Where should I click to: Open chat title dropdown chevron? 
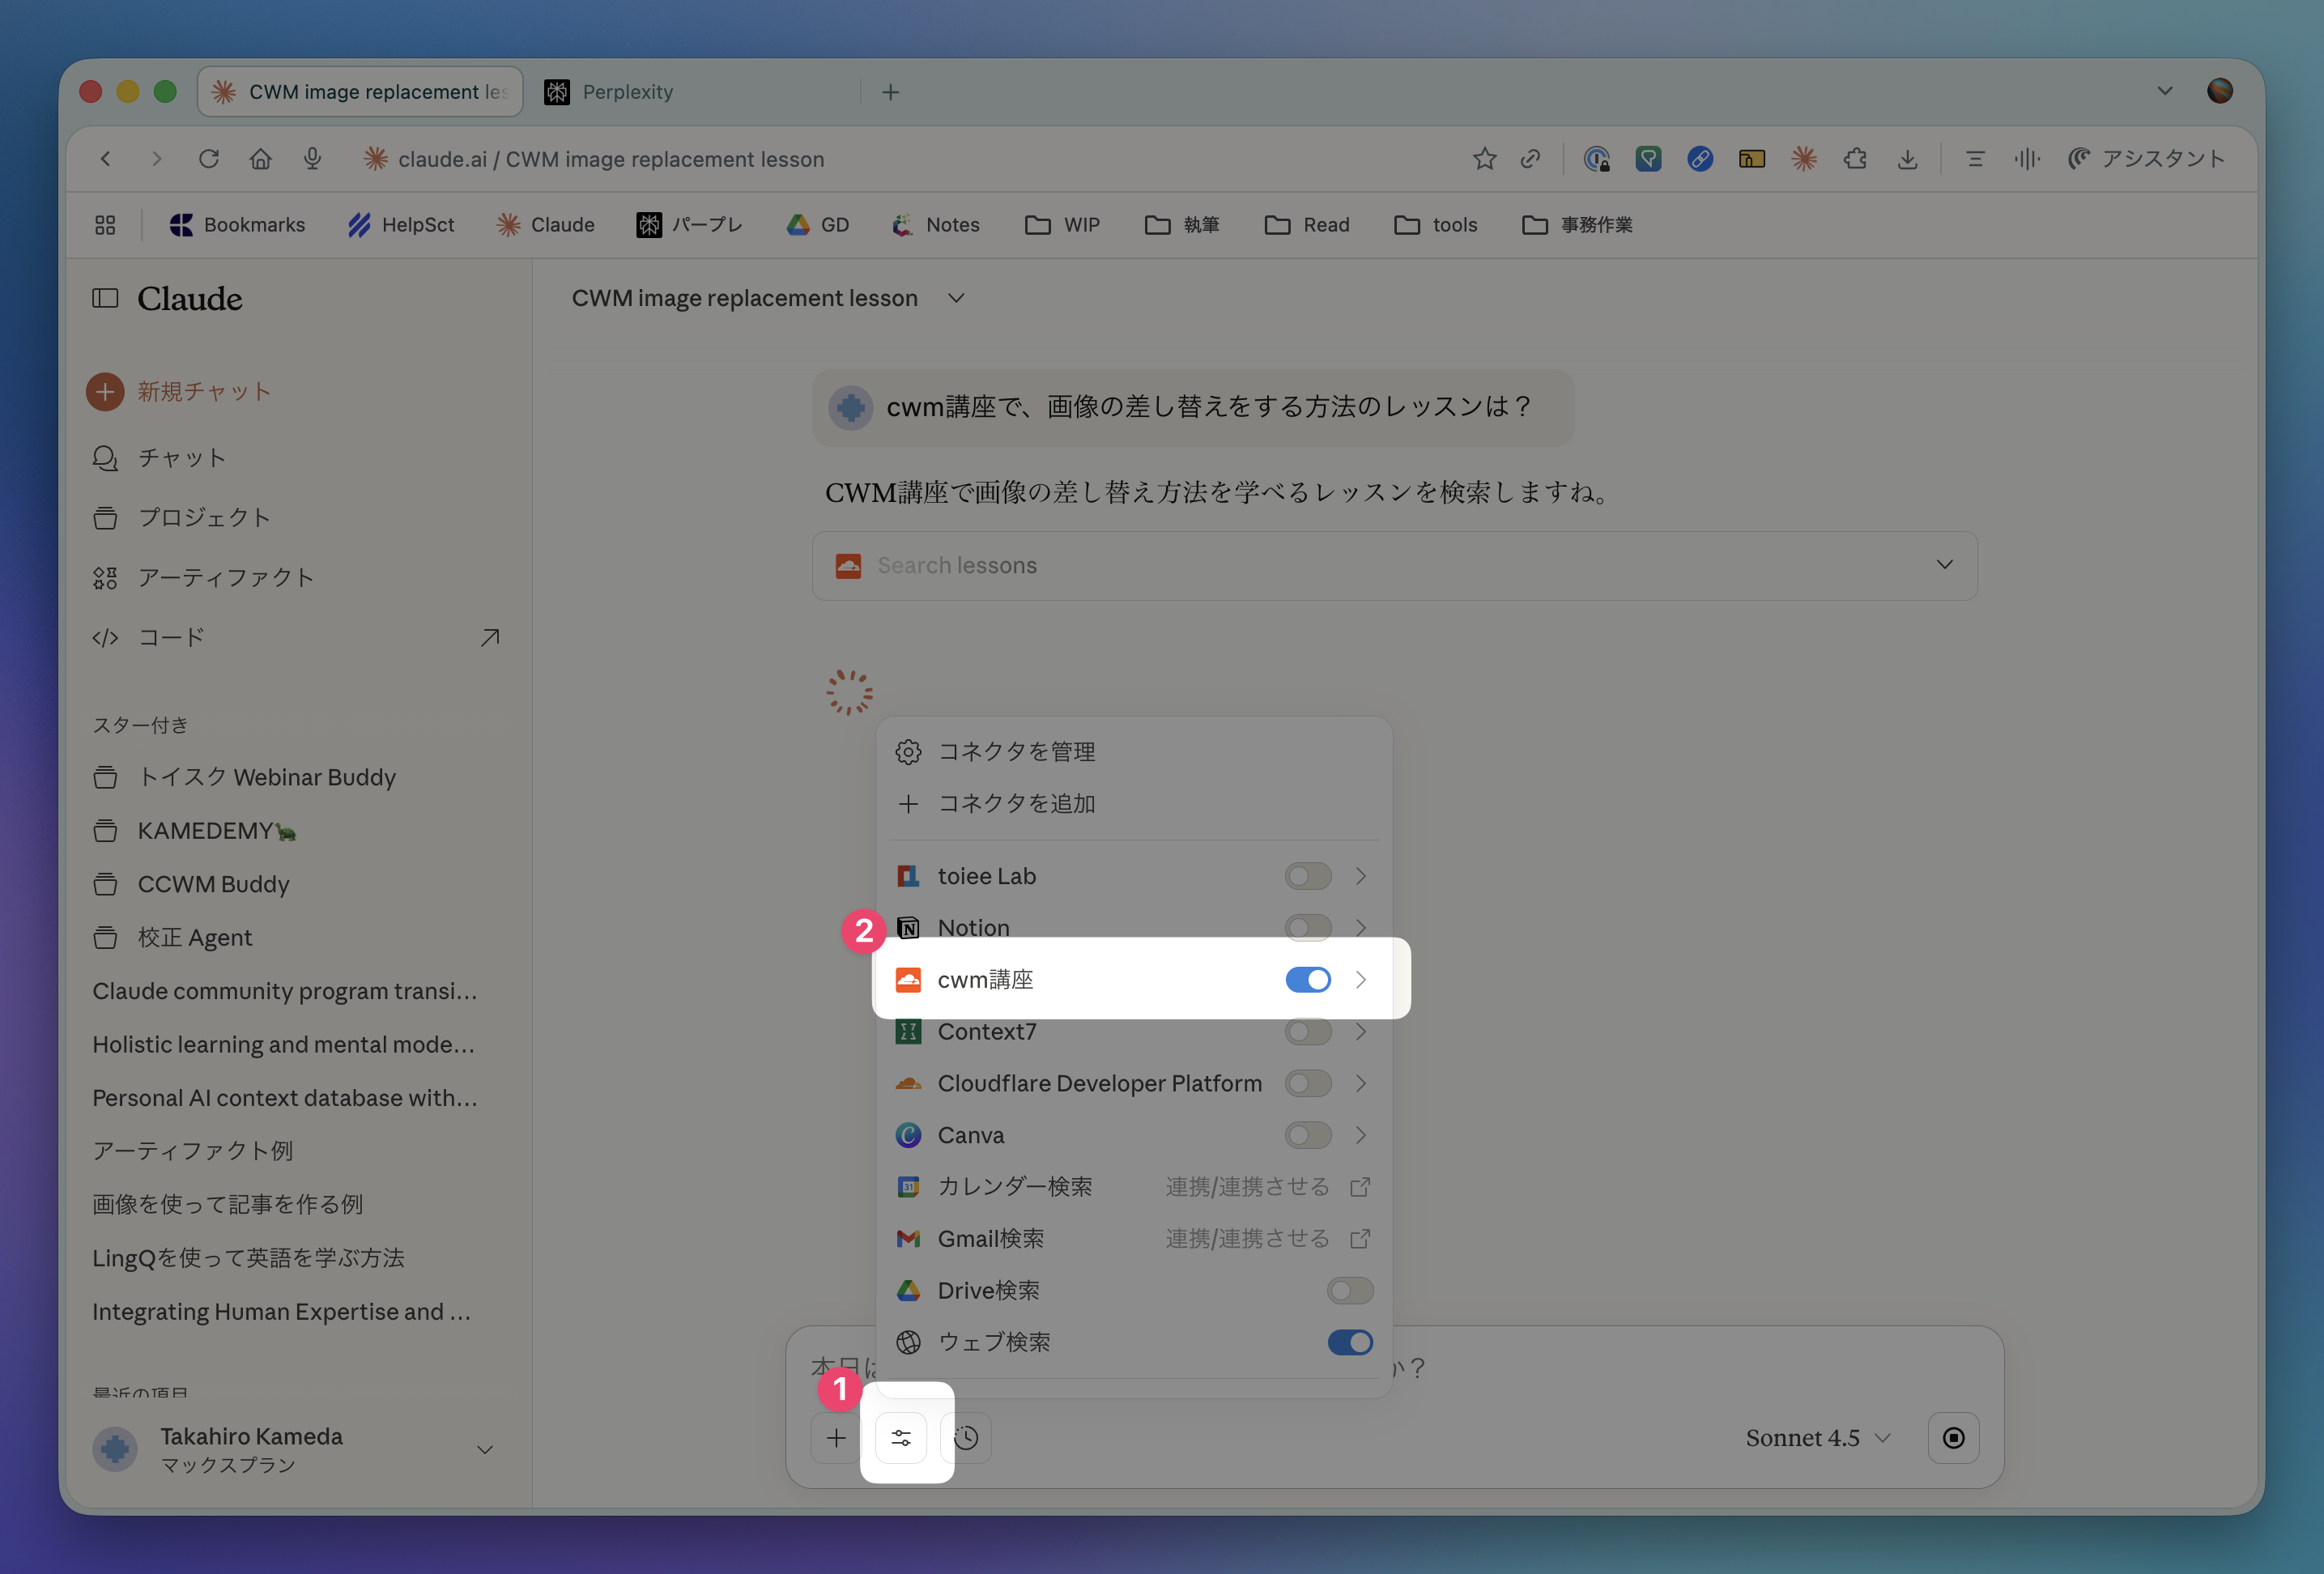(x=956, y=298)
